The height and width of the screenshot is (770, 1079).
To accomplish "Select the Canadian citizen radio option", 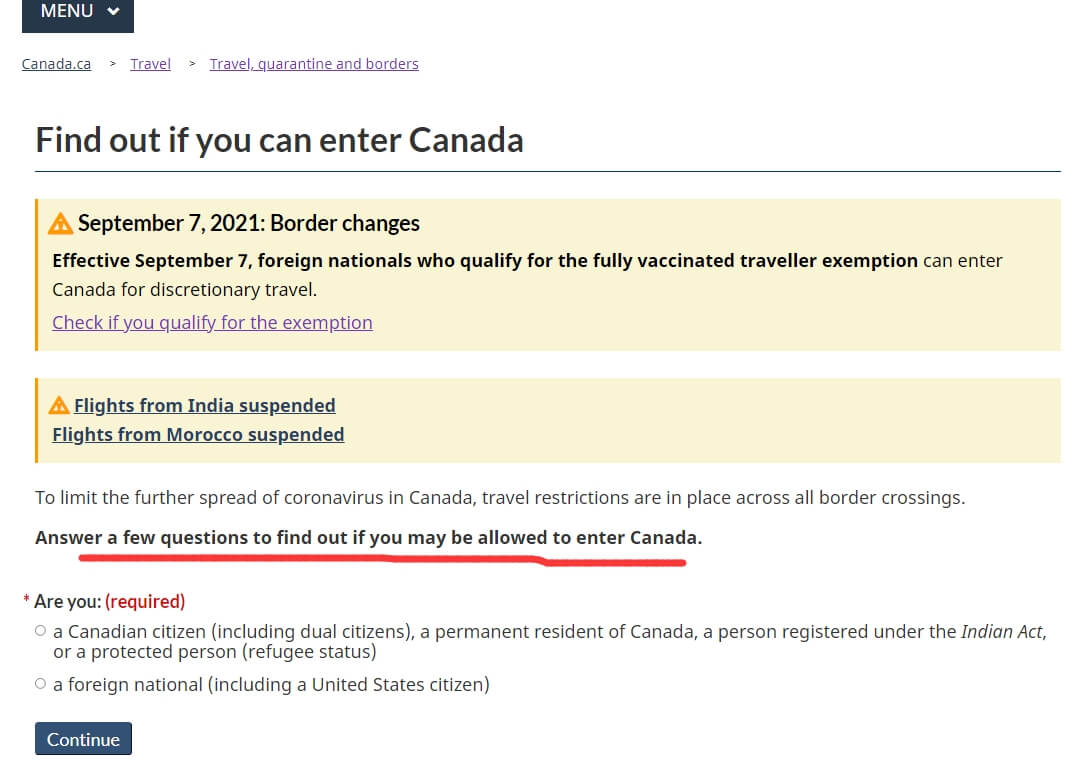I will (41, 631).
